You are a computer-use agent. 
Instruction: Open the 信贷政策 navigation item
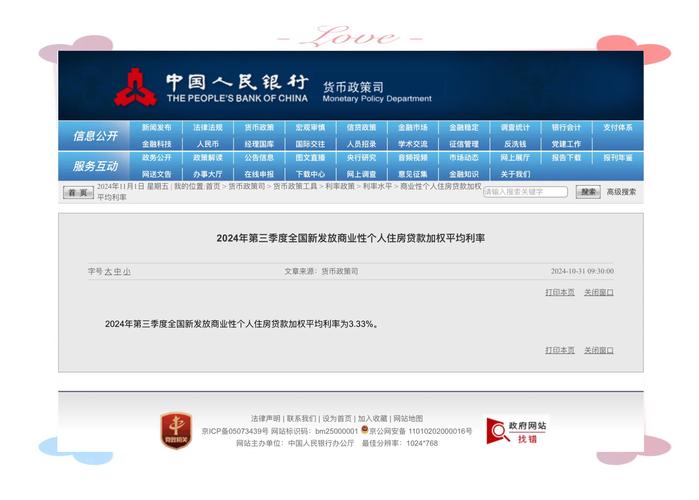(362, 127)
